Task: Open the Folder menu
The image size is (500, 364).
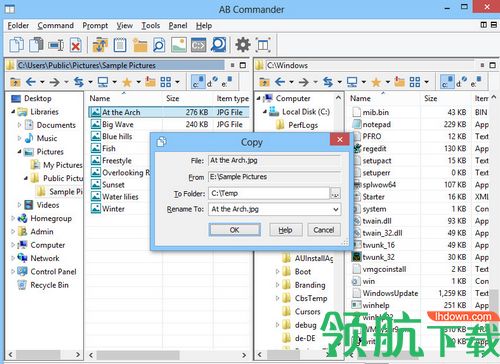Action: 18,25
